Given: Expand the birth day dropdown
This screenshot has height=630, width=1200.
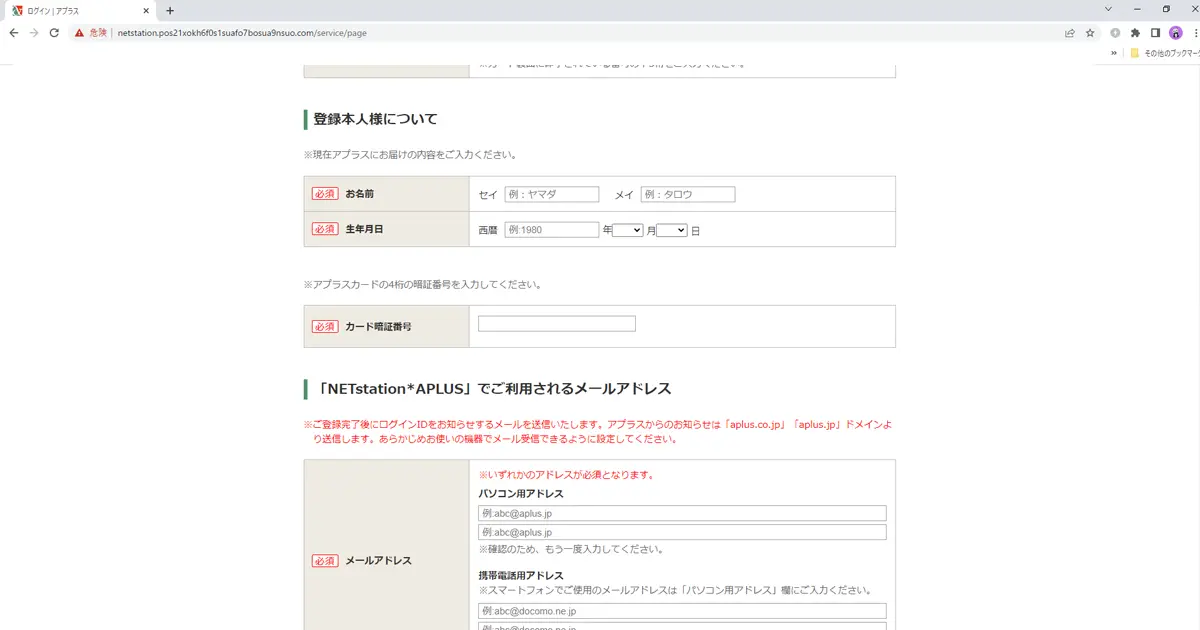Looking at the screenshot, I should click(x=672, y=230).
